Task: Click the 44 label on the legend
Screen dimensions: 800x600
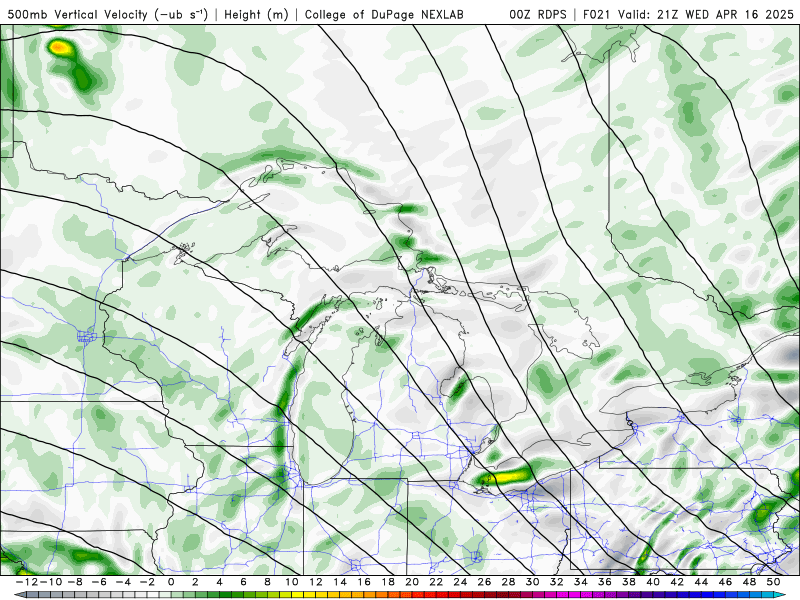Action: click(701, 582)
